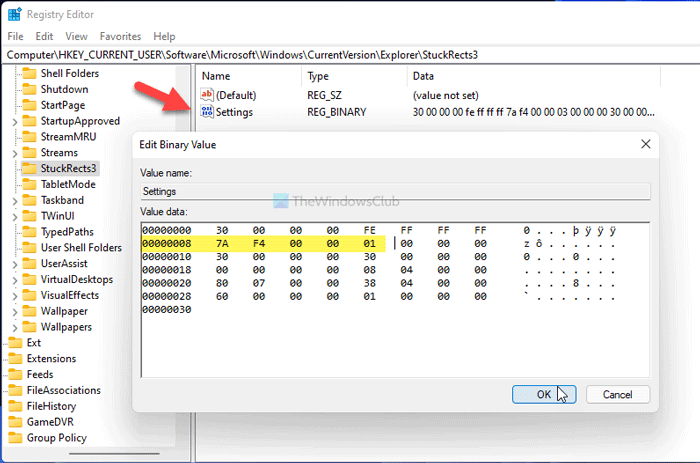Click the F4 byte in row 00000008
Image resolution: width=700 pixels, height=463 pixels.
click(x=259, y=243)
